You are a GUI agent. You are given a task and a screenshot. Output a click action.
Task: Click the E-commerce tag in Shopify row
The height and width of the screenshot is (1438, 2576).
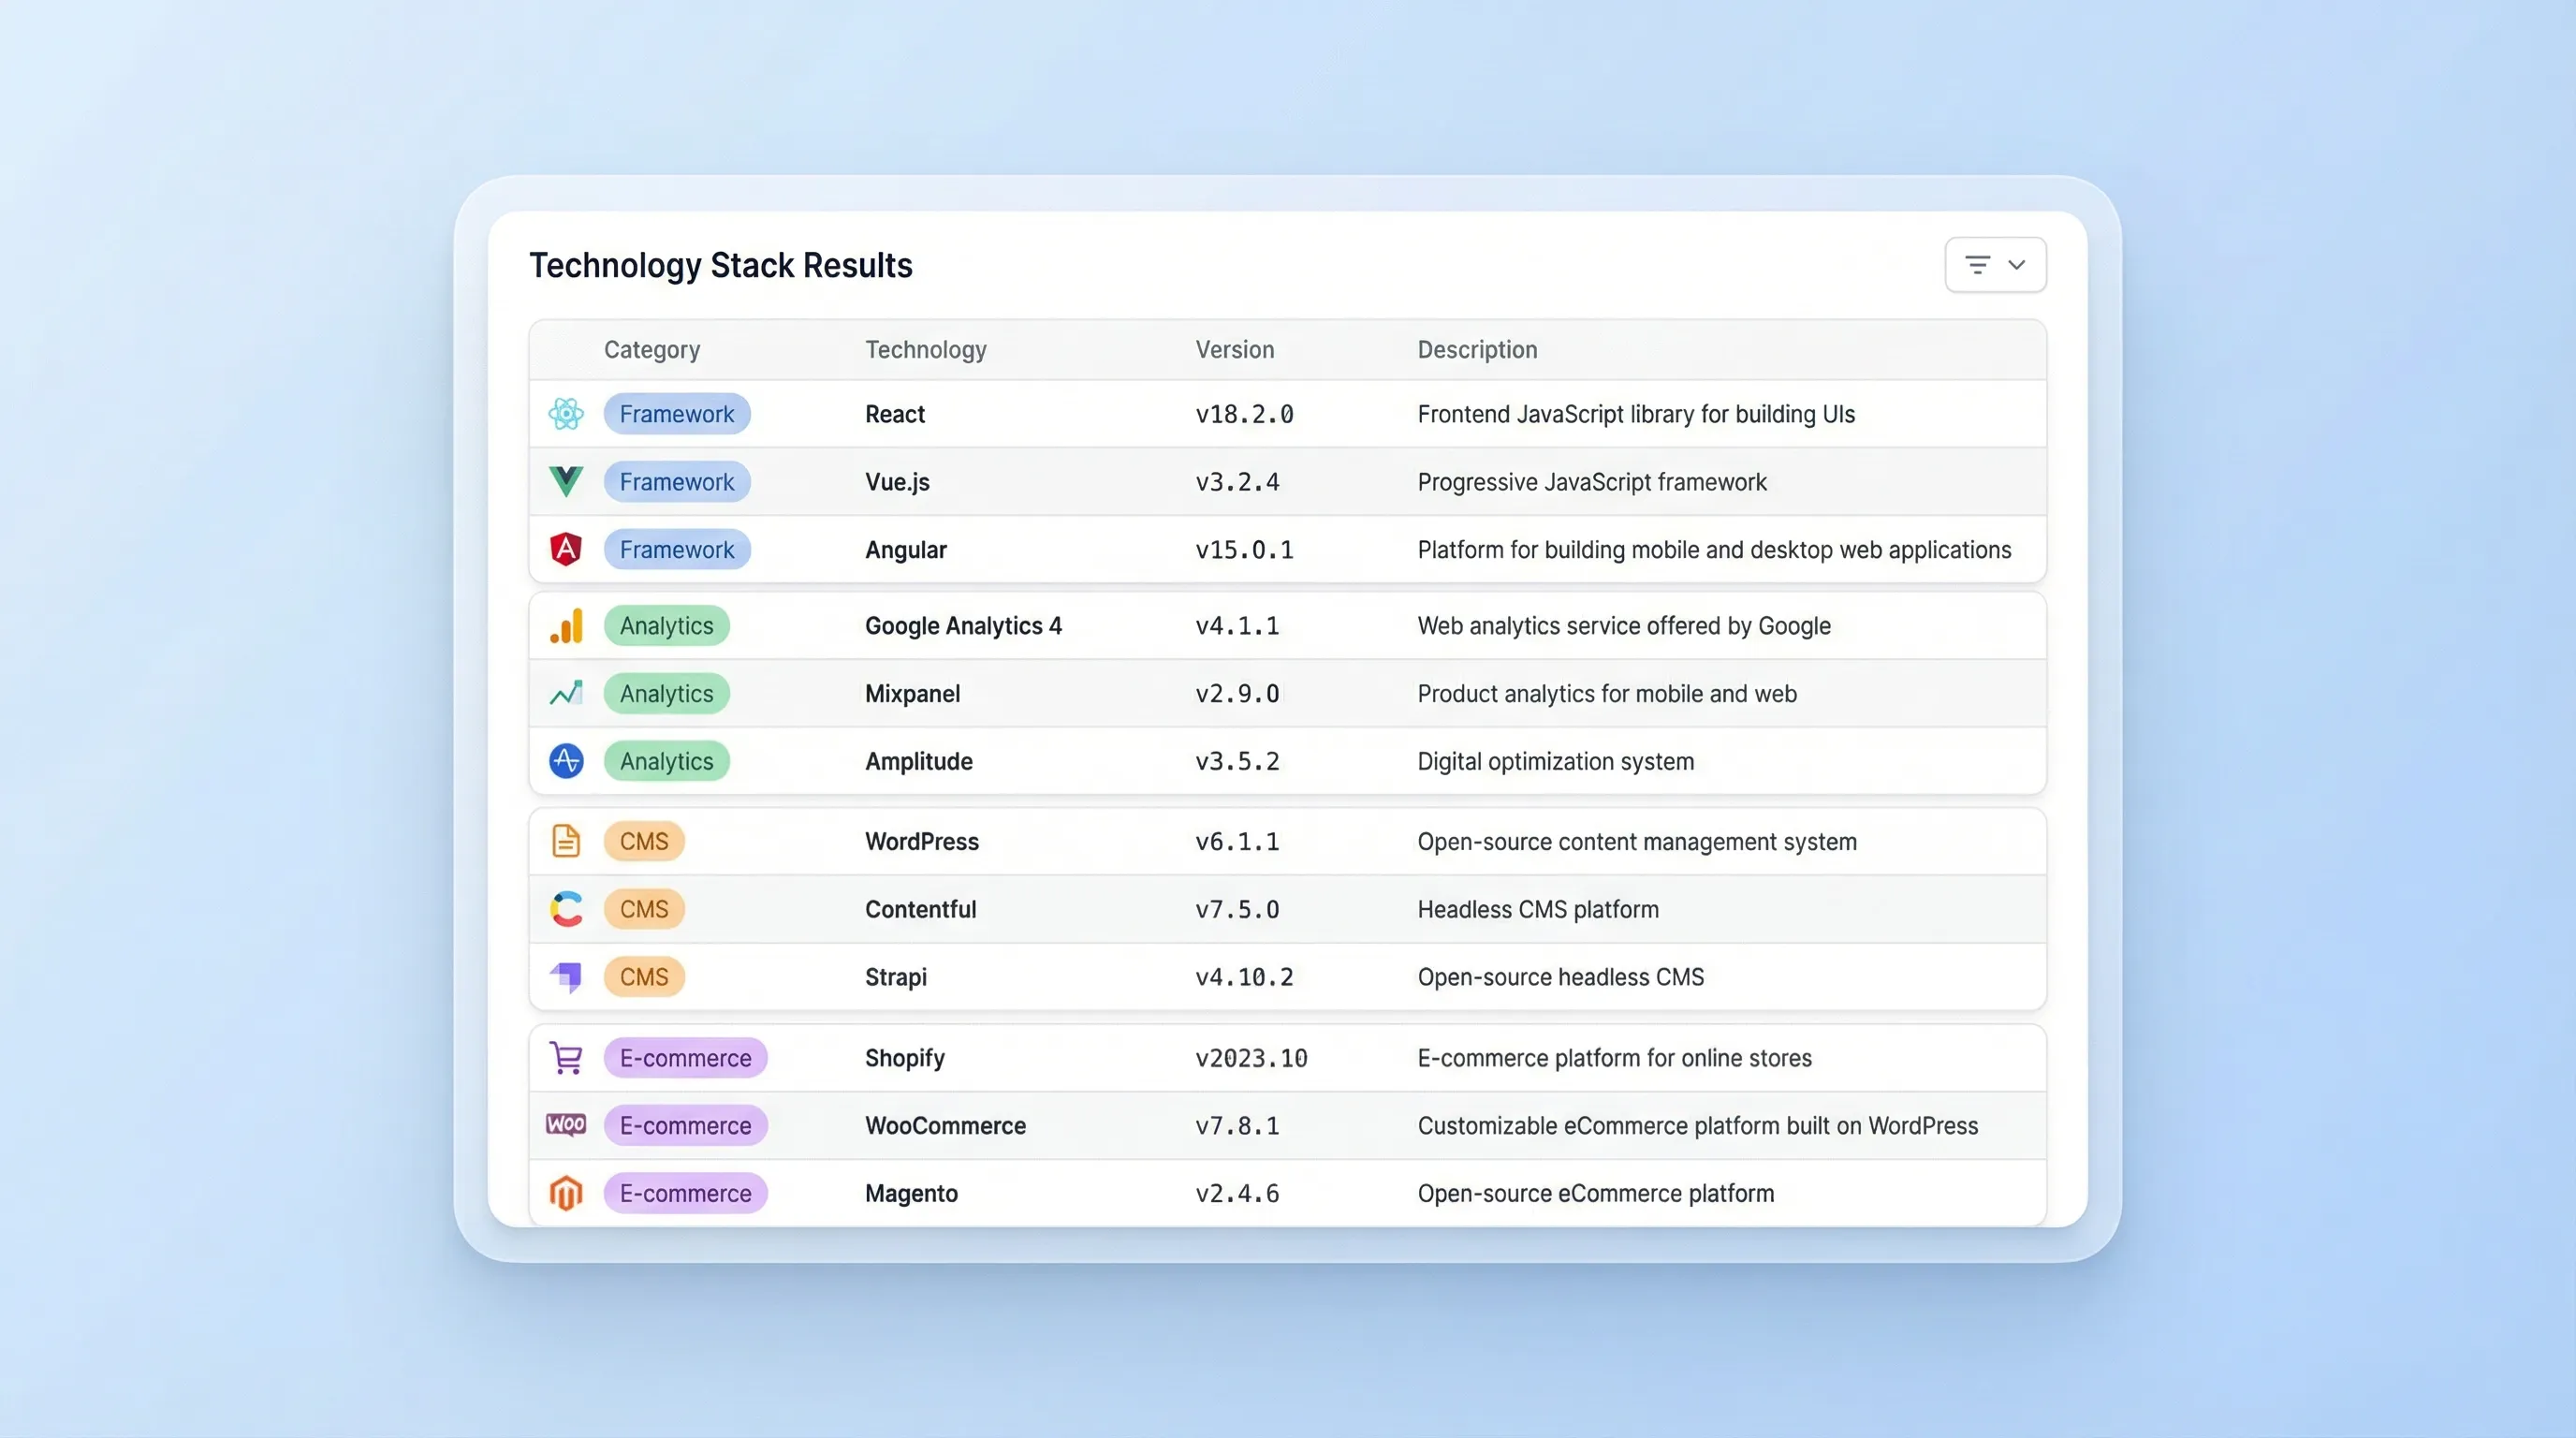[x=686, y=1058]
